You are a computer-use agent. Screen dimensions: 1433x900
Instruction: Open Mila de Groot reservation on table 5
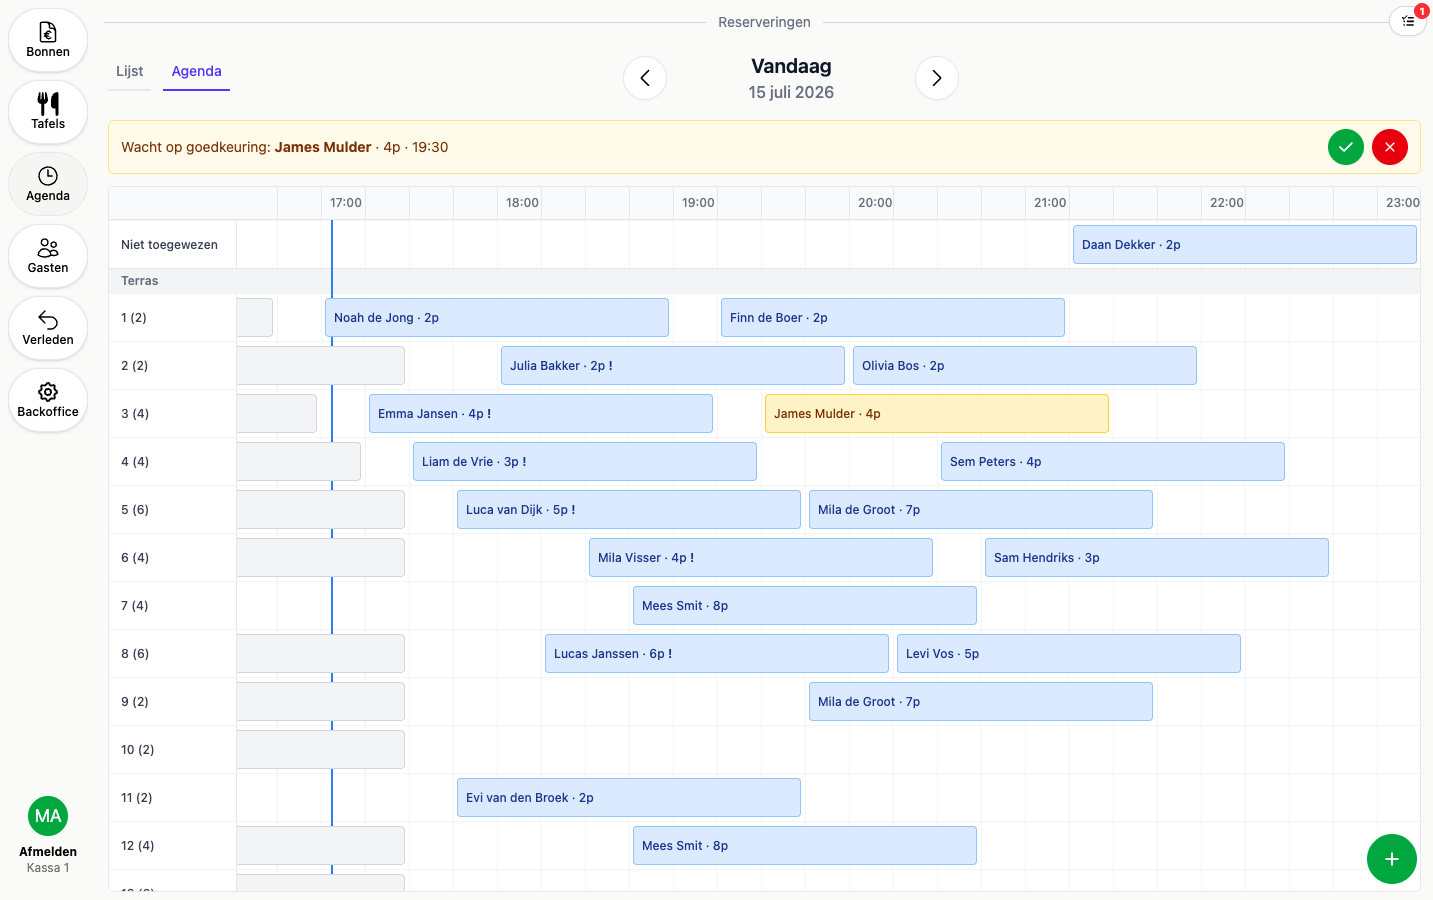pos(981,510)
